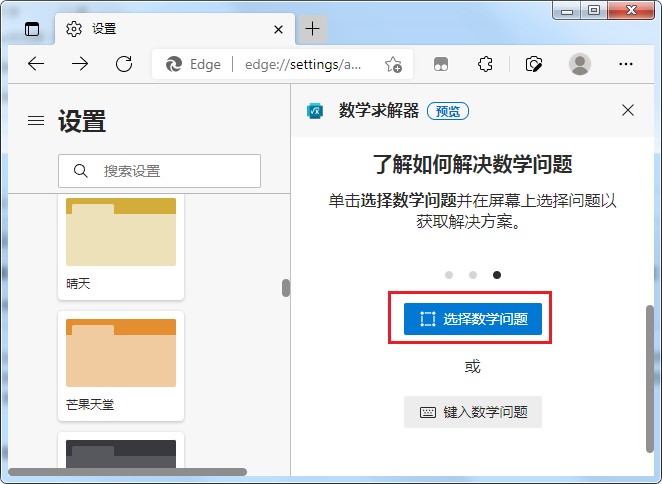This screenshot has height=484, width=662.
Task: Close the 设置 tab with its X
Action: [x=278, y=30]
